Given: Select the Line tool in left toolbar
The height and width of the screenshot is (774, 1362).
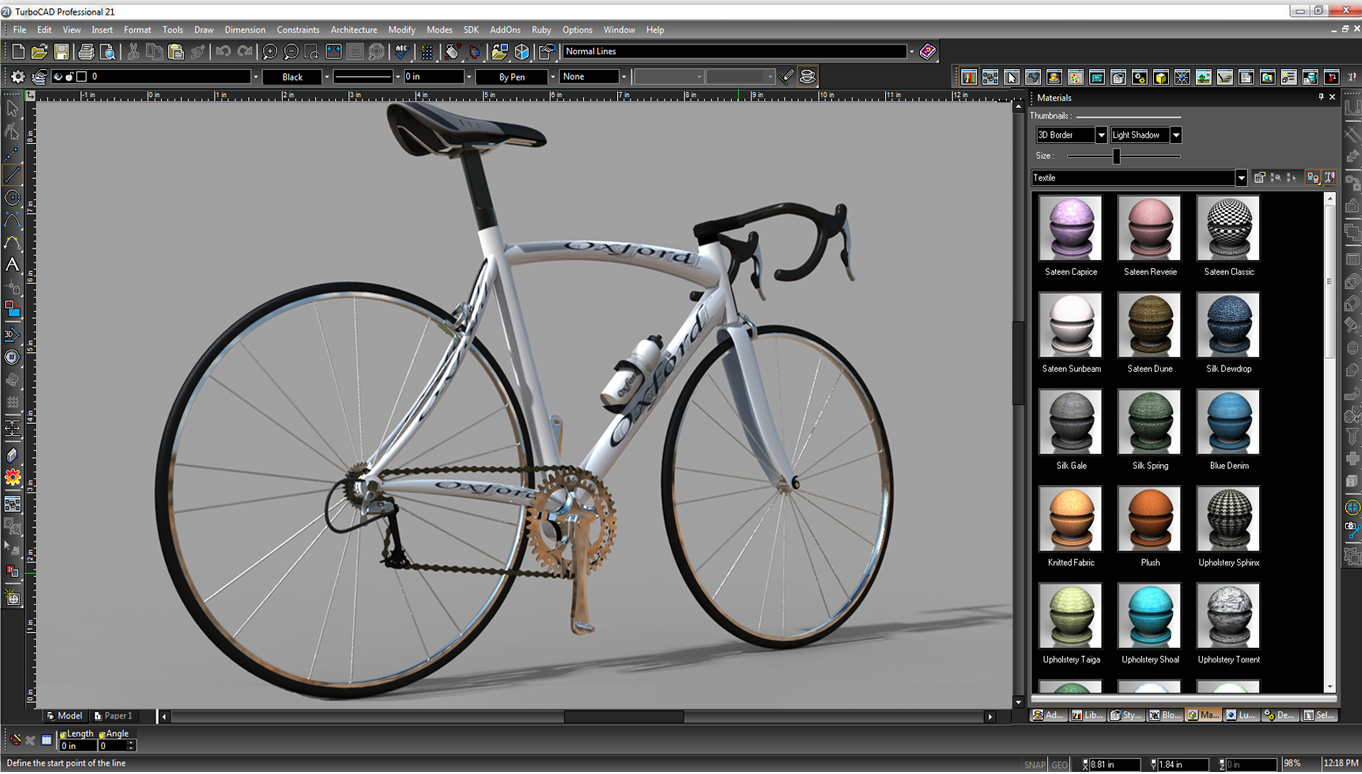Looking at the screenshot, I should (x=12, y=176).
